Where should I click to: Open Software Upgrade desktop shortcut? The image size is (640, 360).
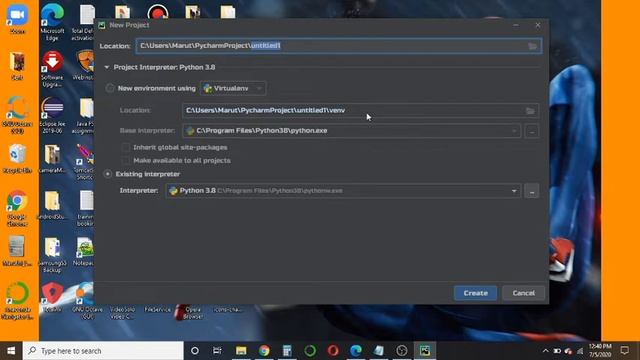point(52,69)
